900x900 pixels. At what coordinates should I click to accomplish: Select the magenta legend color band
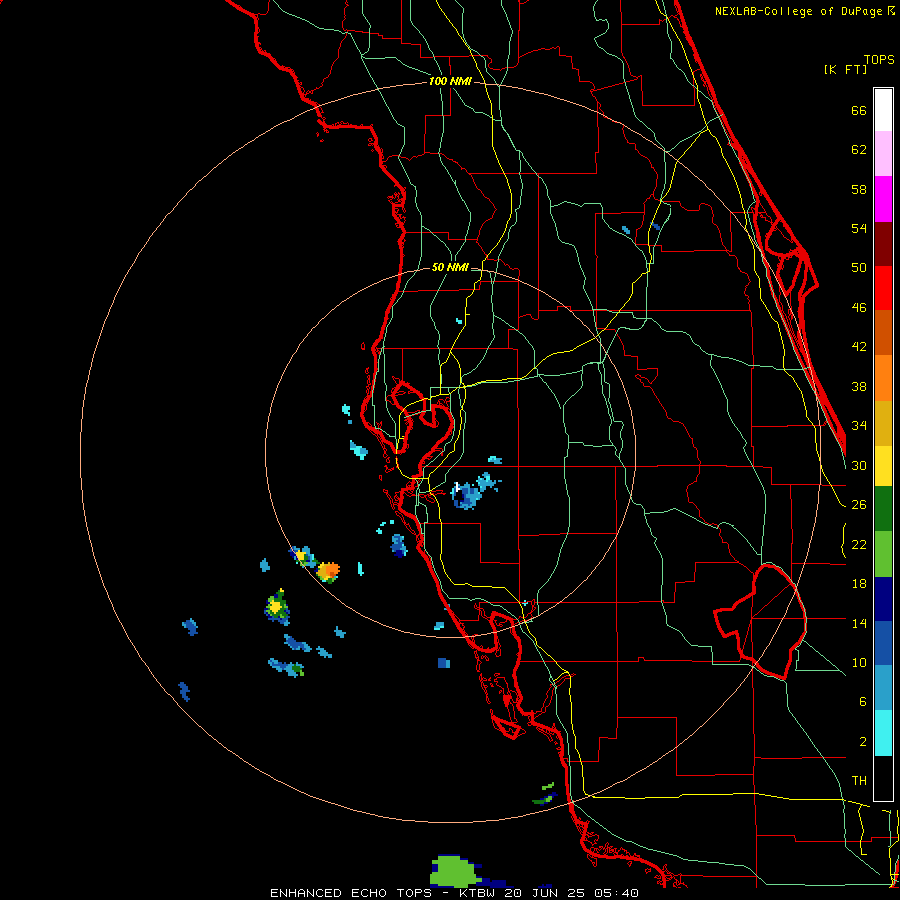883,199
